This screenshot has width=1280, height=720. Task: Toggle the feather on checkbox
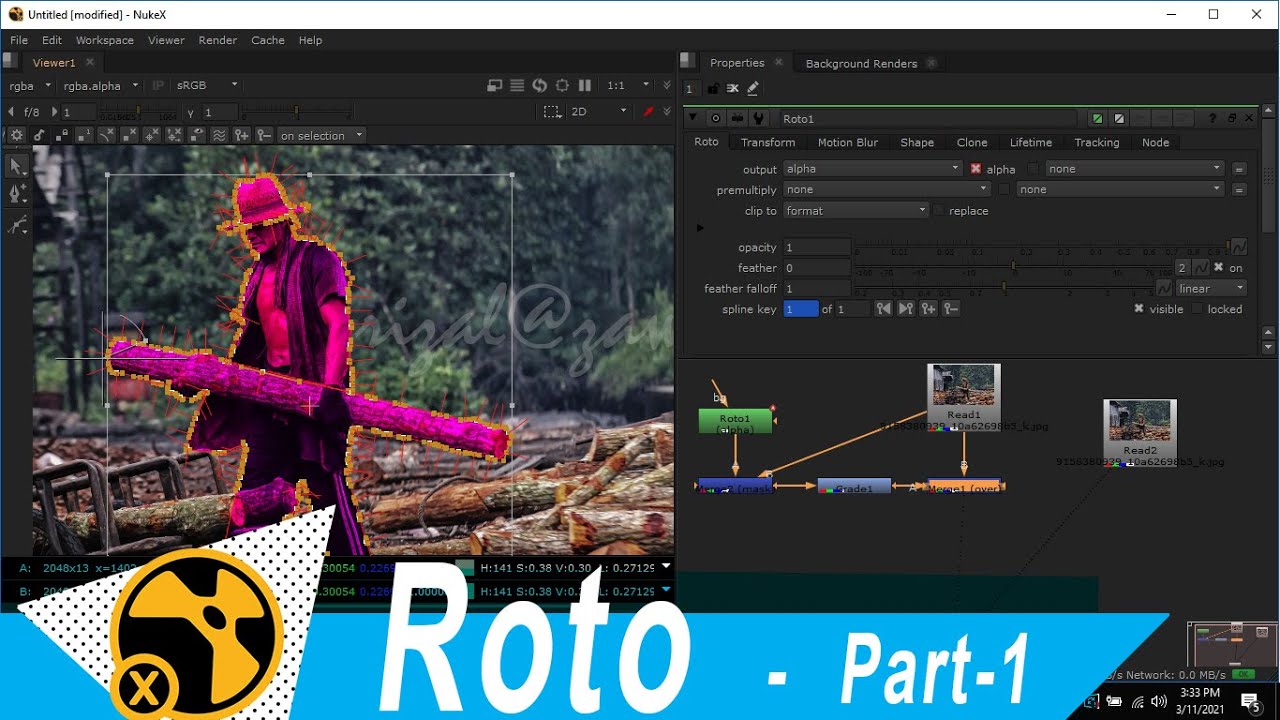coord(1218,268)
